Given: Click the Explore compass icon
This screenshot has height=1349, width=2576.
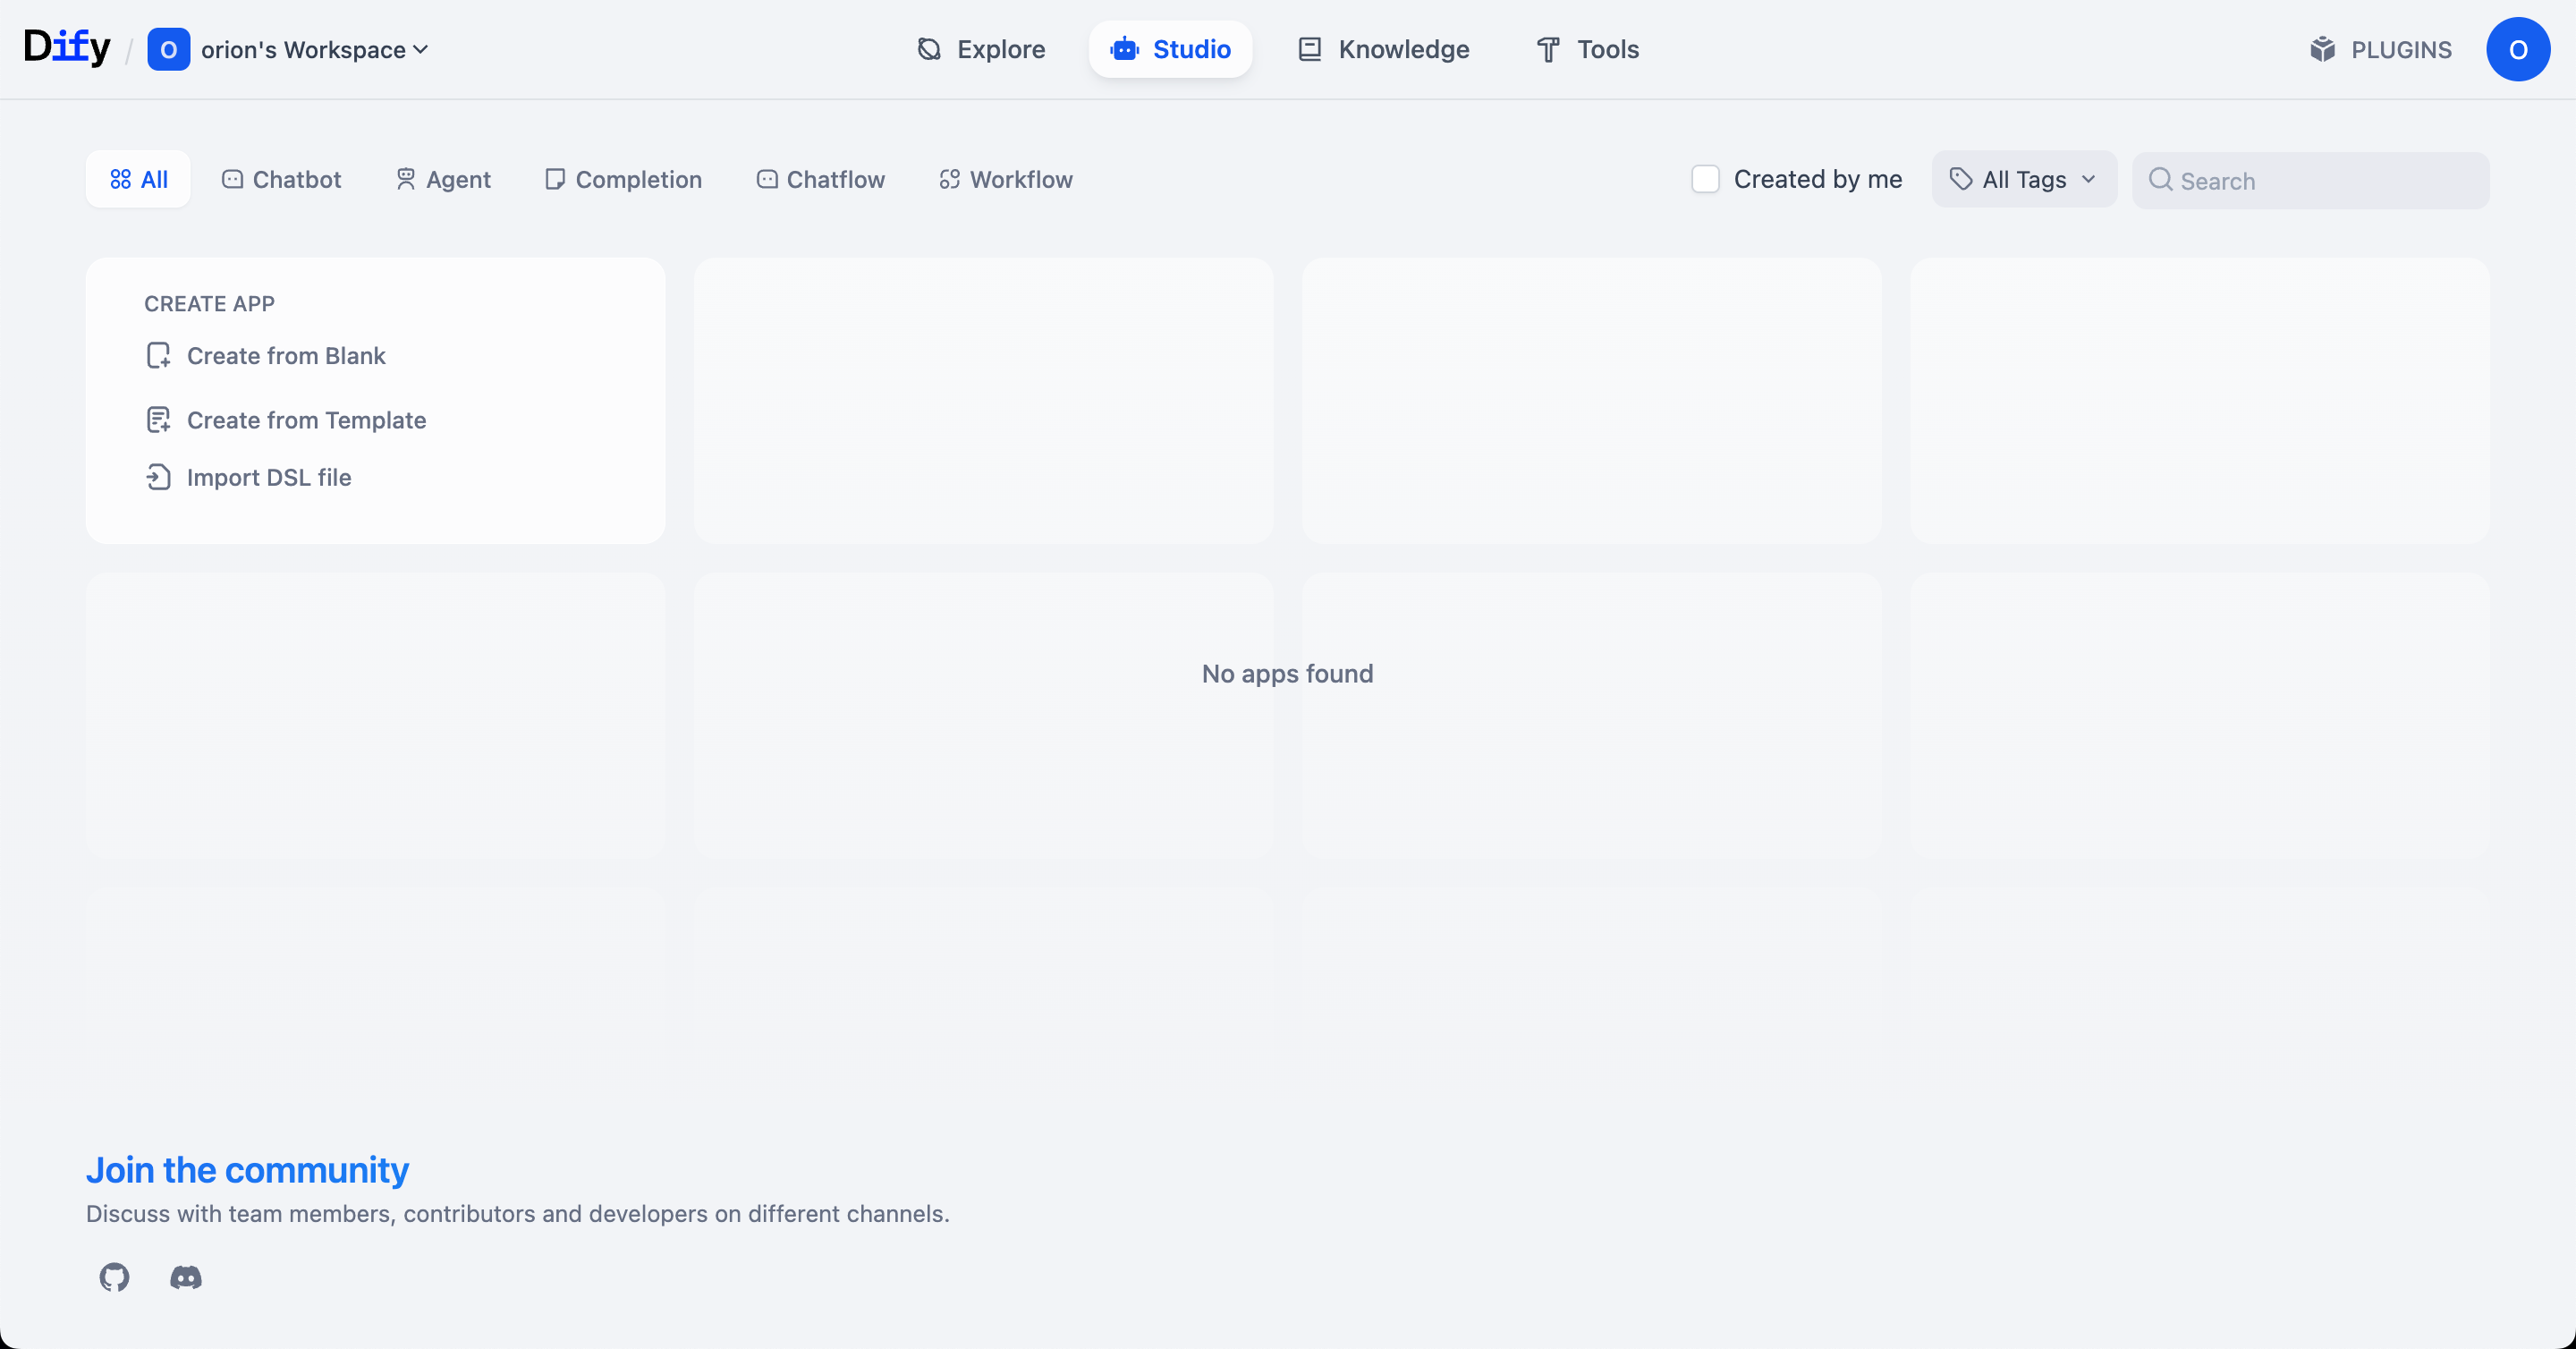Looking at the screenshot, I should click(929, 49).
